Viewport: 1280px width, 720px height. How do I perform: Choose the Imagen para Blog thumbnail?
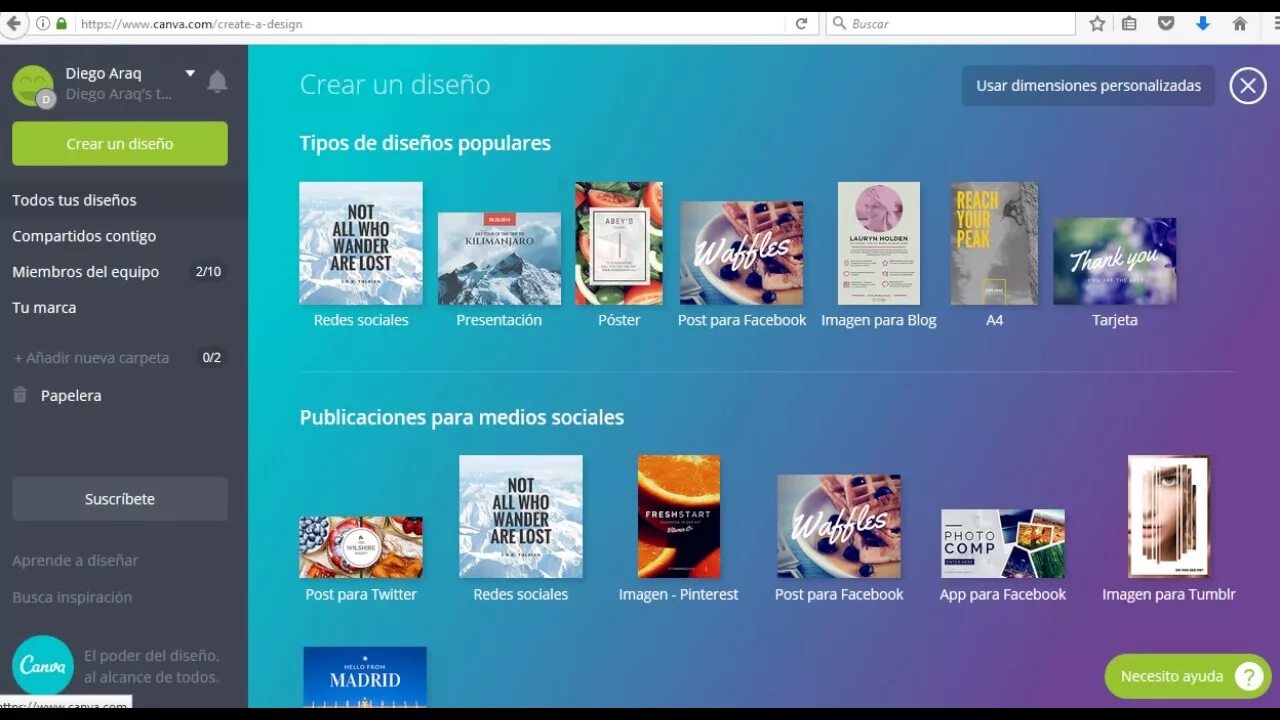879,243
